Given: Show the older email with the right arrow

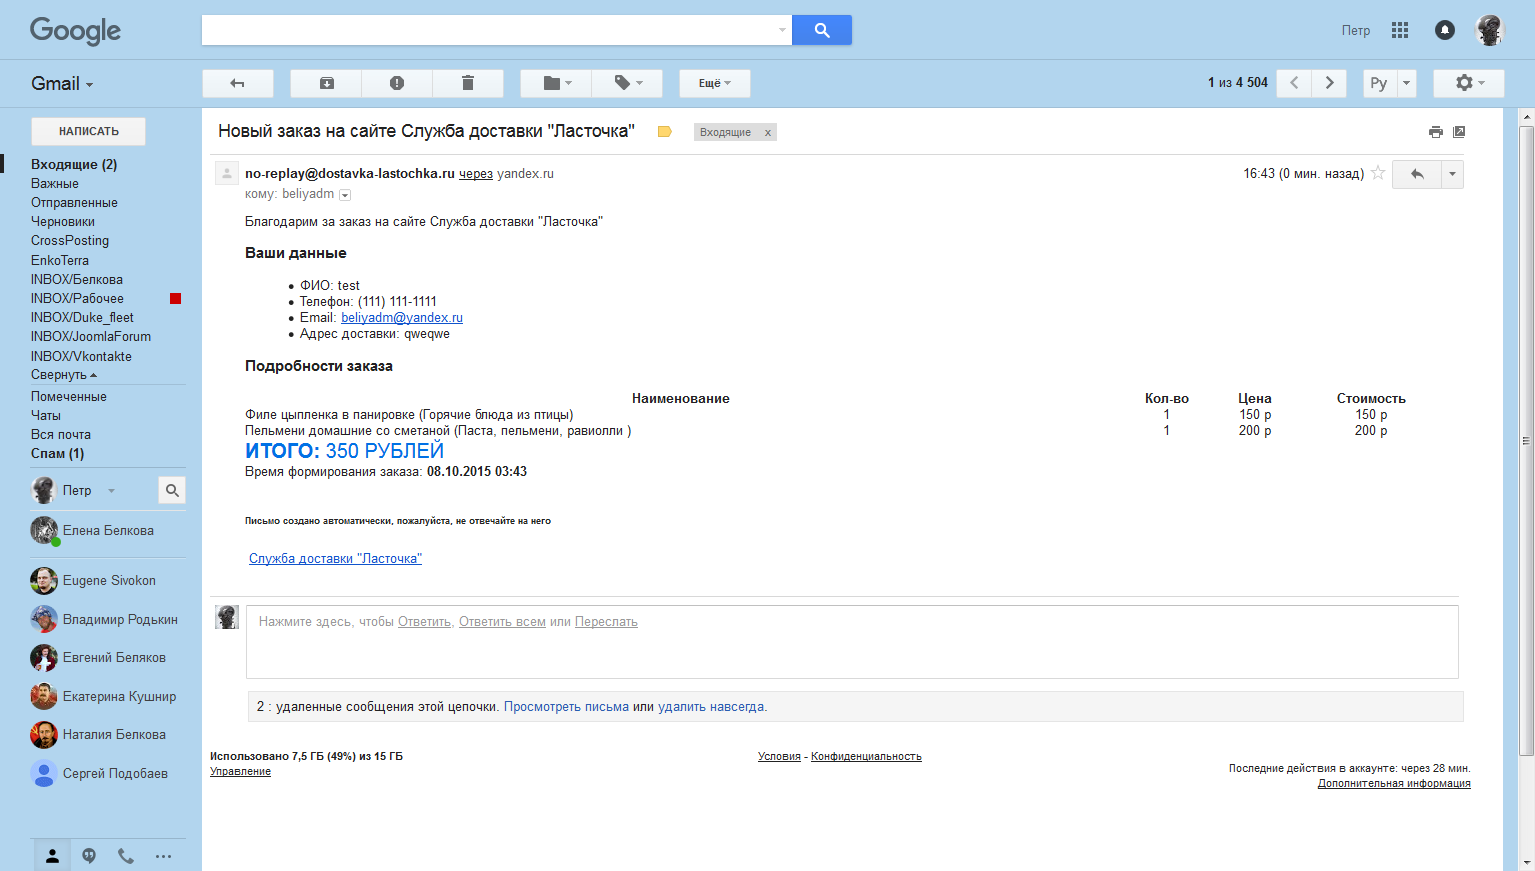Looking at the screenshot, I should tap(1329, 83).
